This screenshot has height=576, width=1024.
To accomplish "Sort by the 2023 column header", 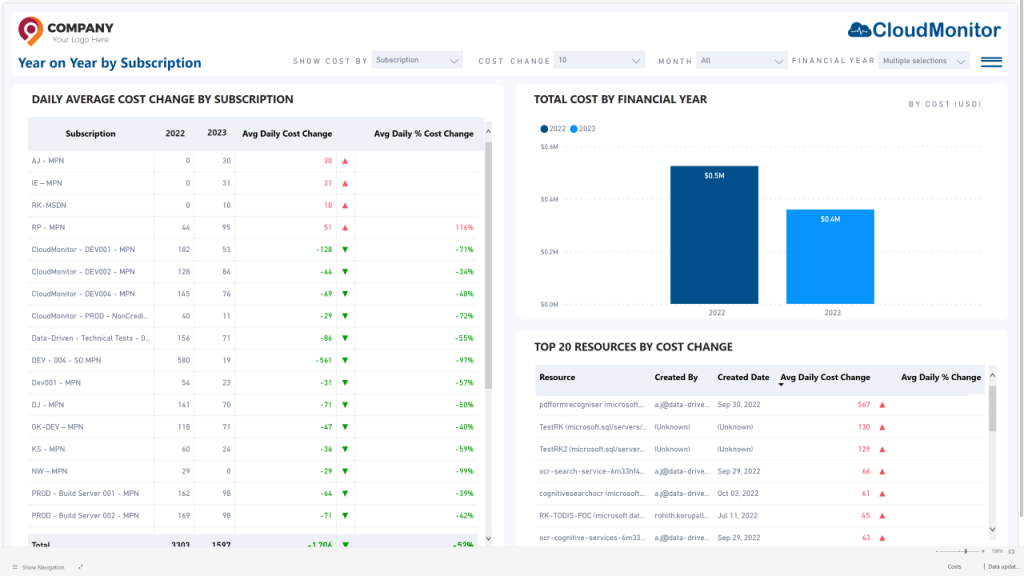I will (x=217, y=133).
